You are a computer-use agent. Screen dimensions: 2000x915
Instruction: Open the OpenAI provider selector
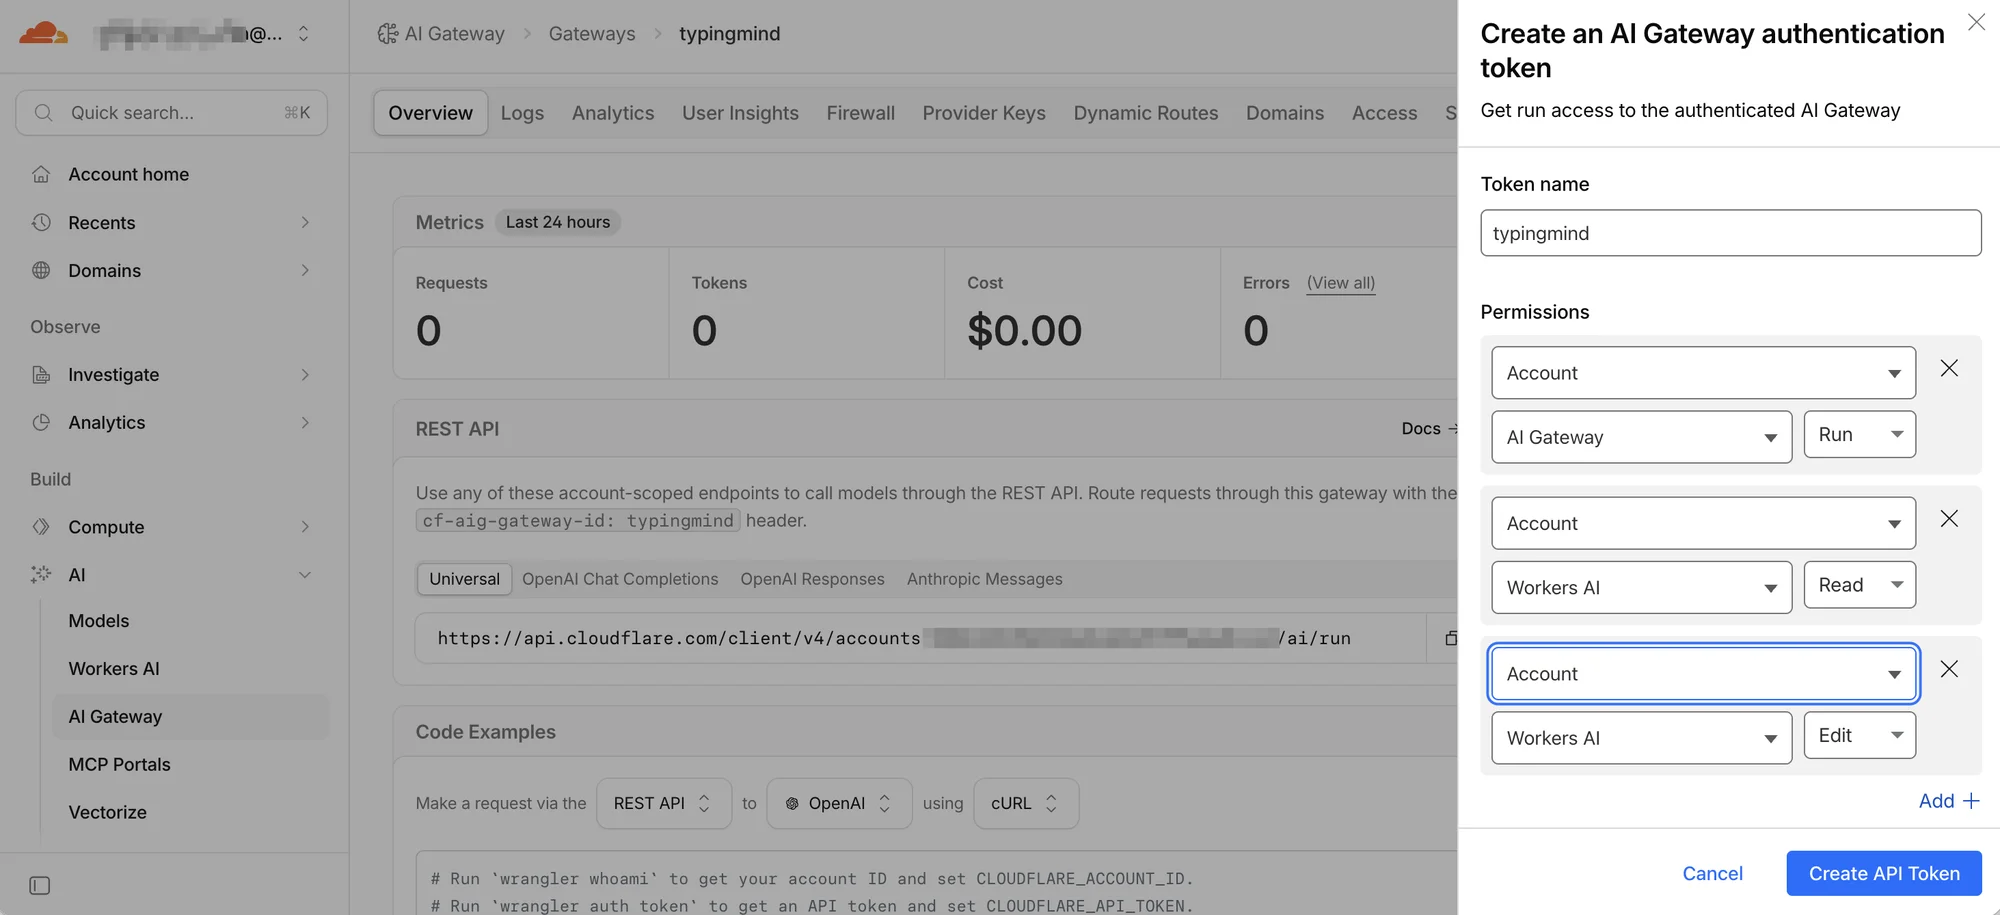(839, 803)
